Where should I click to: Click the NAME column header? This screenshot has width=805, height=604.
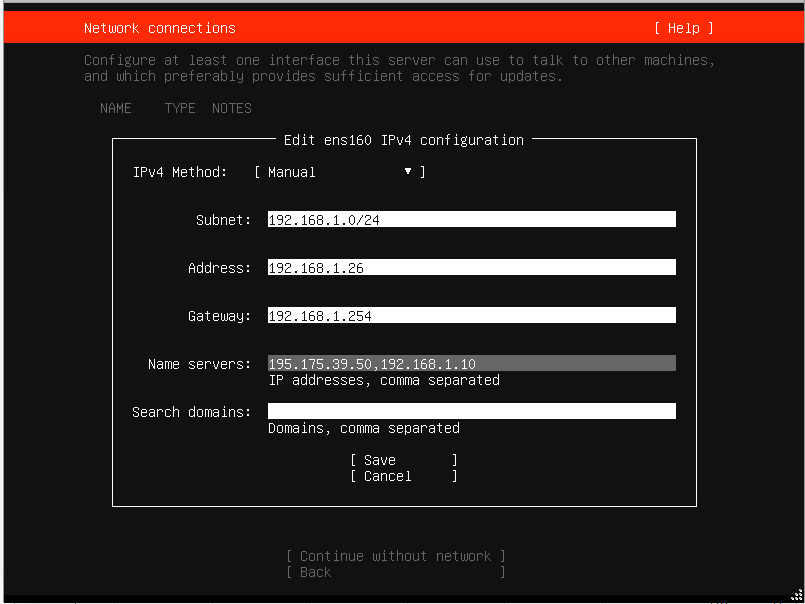[x=116, y=108]
